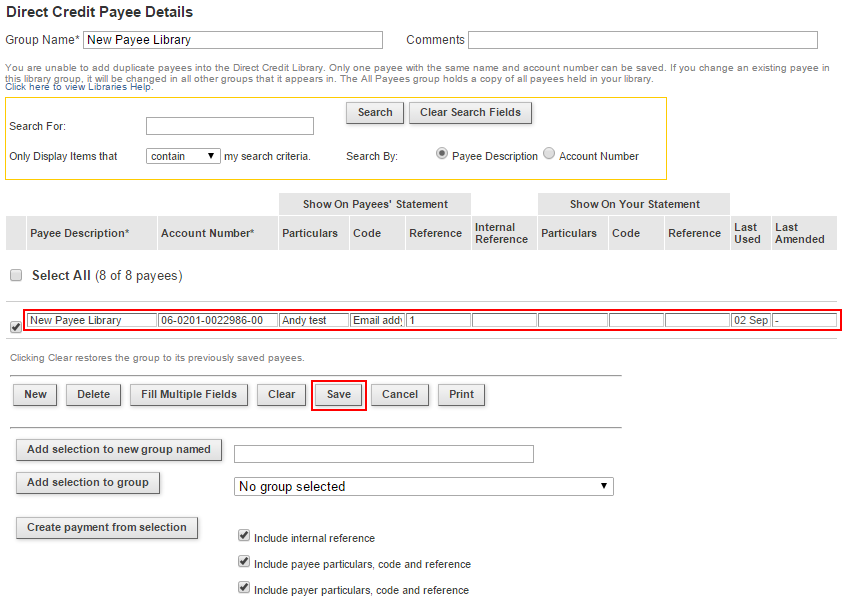The width and height of the screenshot is (850, 611).
Task: Uncheck Include internal reference
Action: pos(244,536)
